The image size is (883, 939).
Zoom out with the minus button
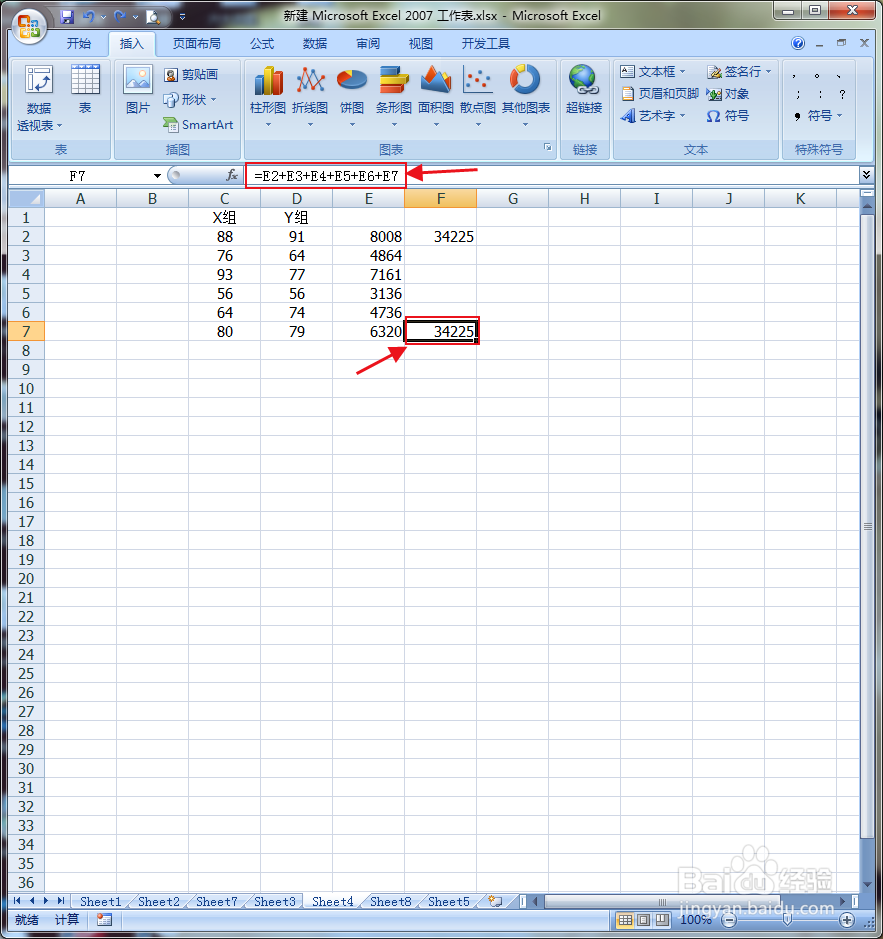coord(729,920)
